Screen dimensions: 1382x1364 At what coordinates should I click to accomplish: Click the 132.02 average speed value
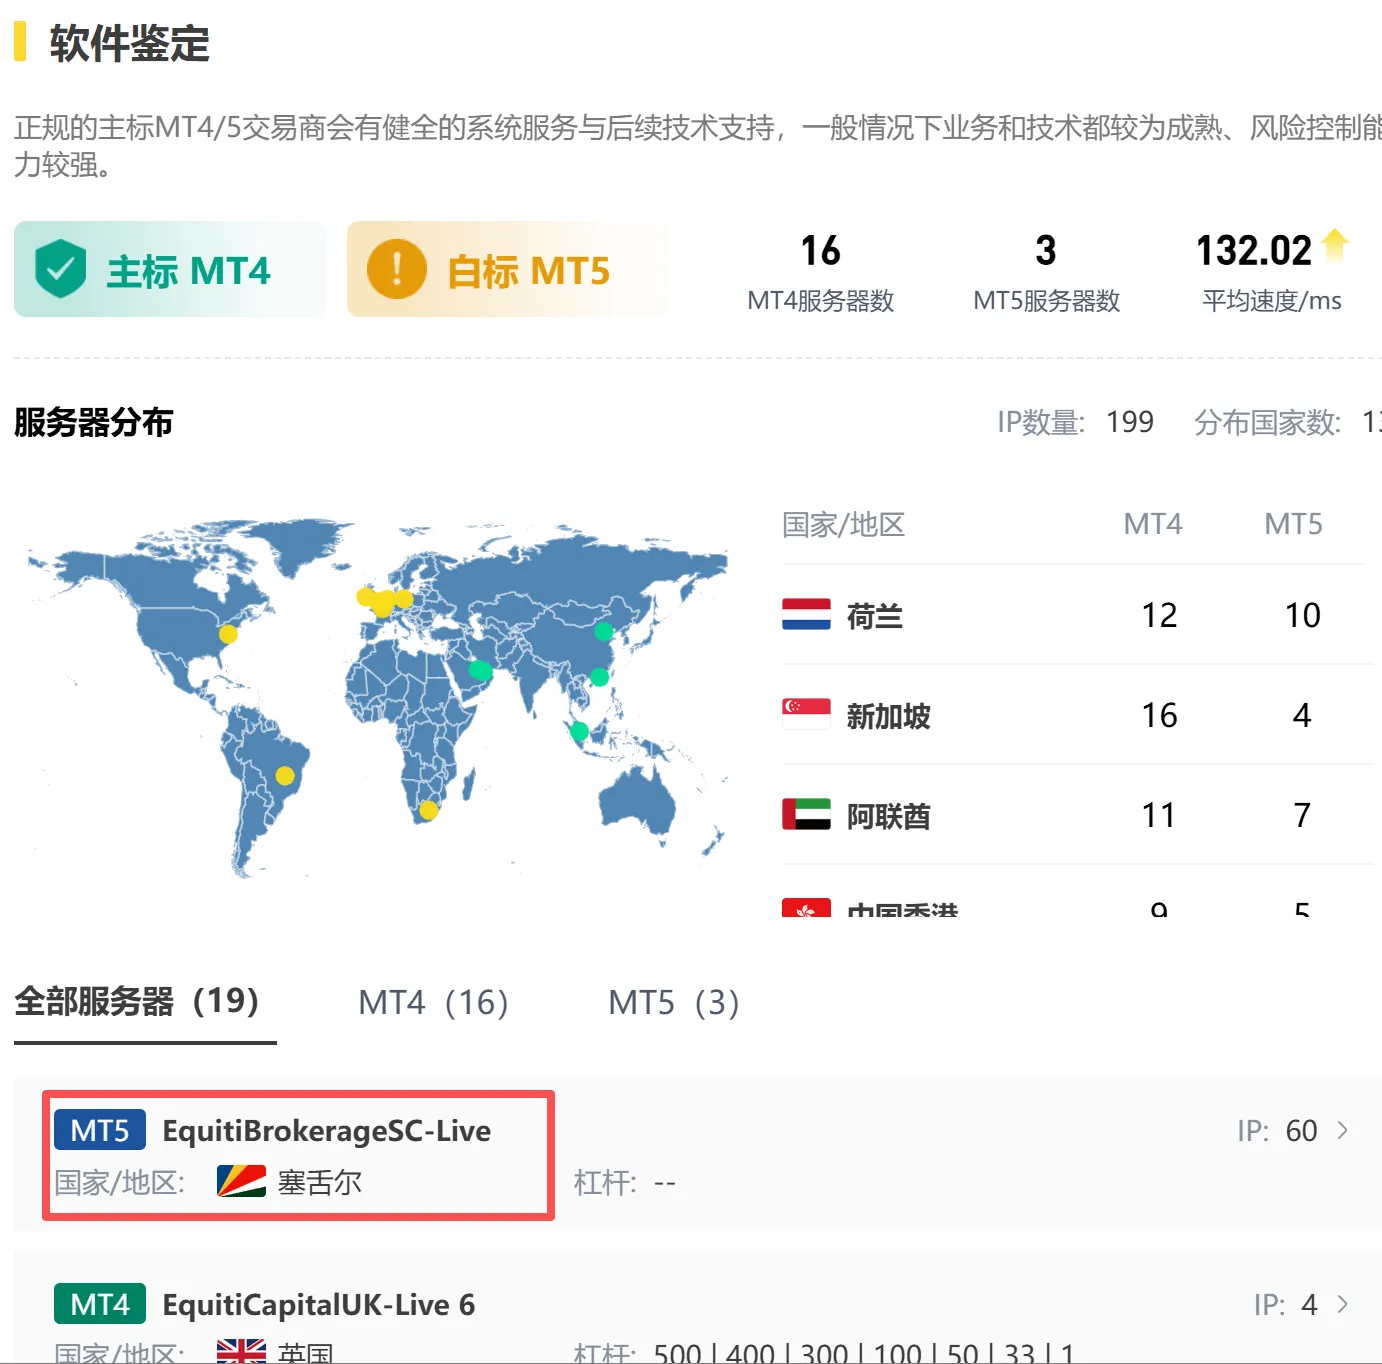point(1254,250)
